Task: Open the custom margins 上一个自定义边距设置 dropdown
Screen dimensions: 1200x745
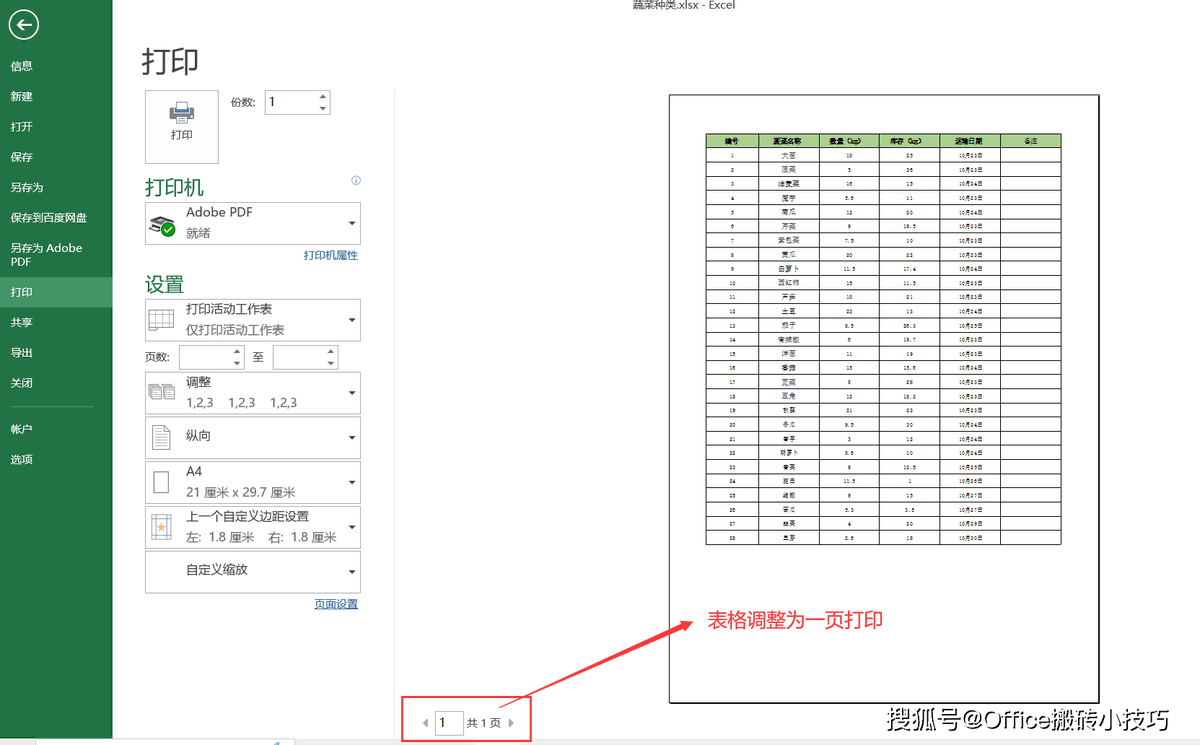Action: (253, 527)
